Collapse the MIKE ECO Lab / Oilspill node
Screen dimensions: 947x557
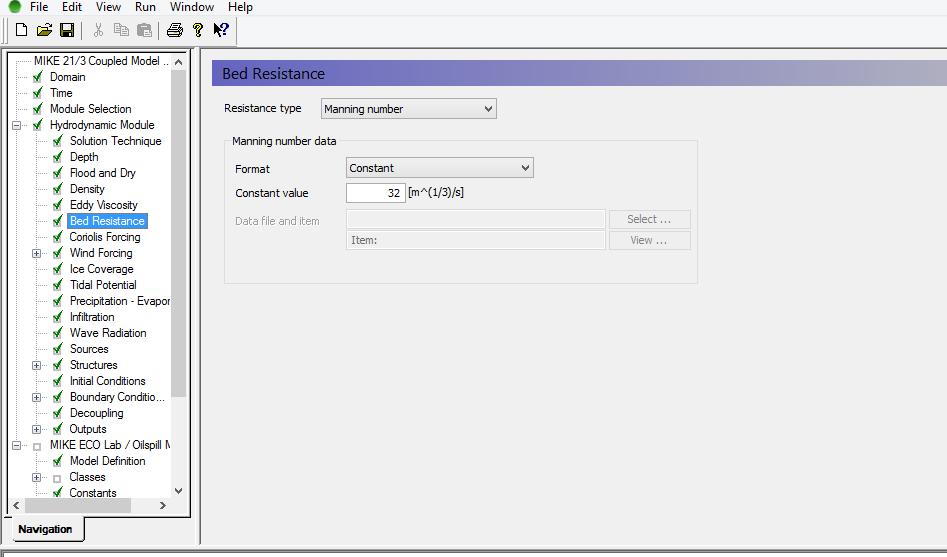pos(17,445)
